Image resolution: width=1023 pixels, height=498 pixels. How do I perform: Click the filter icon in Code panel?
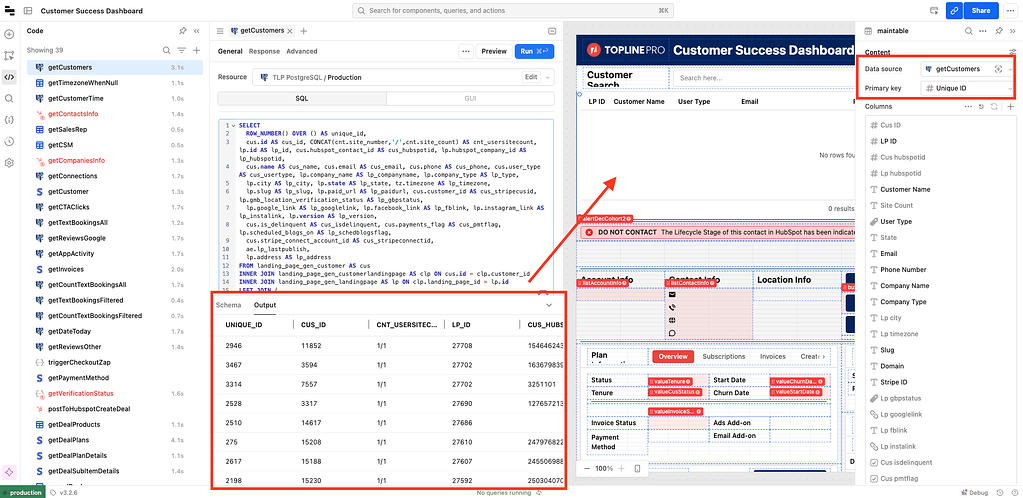point(181,50)
